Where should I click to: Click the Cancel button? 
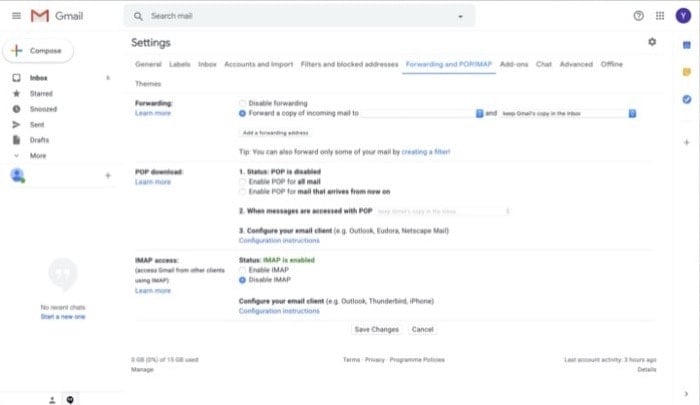click(x=422, y=330)
